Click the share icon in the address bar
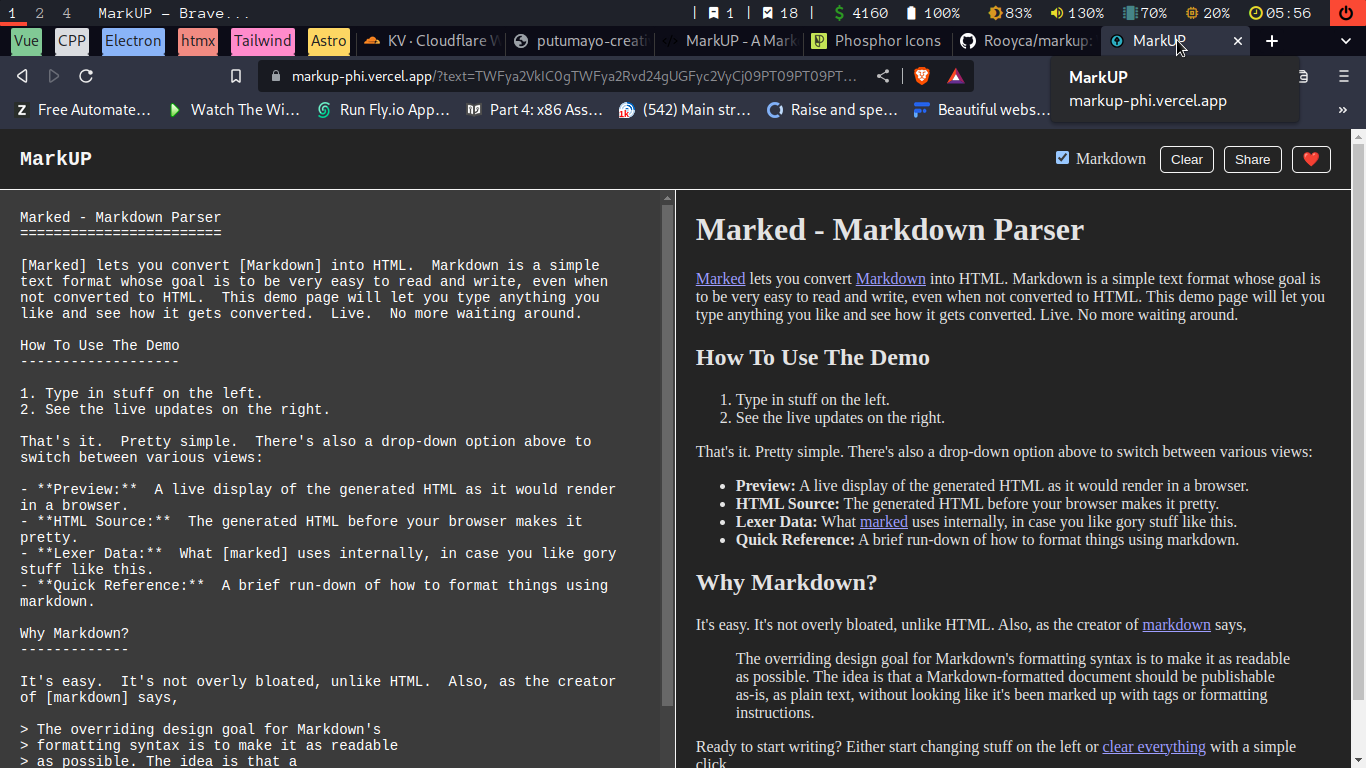1366x768 pixels. tap(883, 76)
